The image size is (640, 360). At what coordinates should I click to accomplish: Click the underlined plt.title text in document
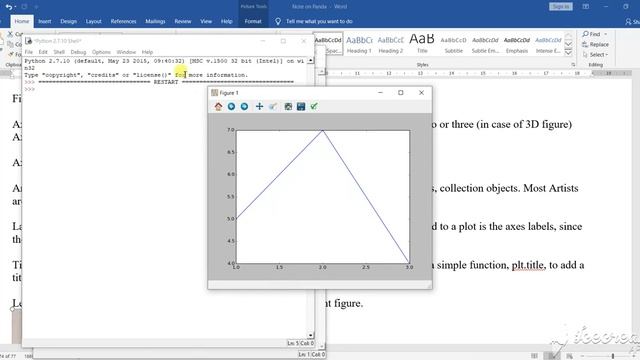tap(528, 265)
